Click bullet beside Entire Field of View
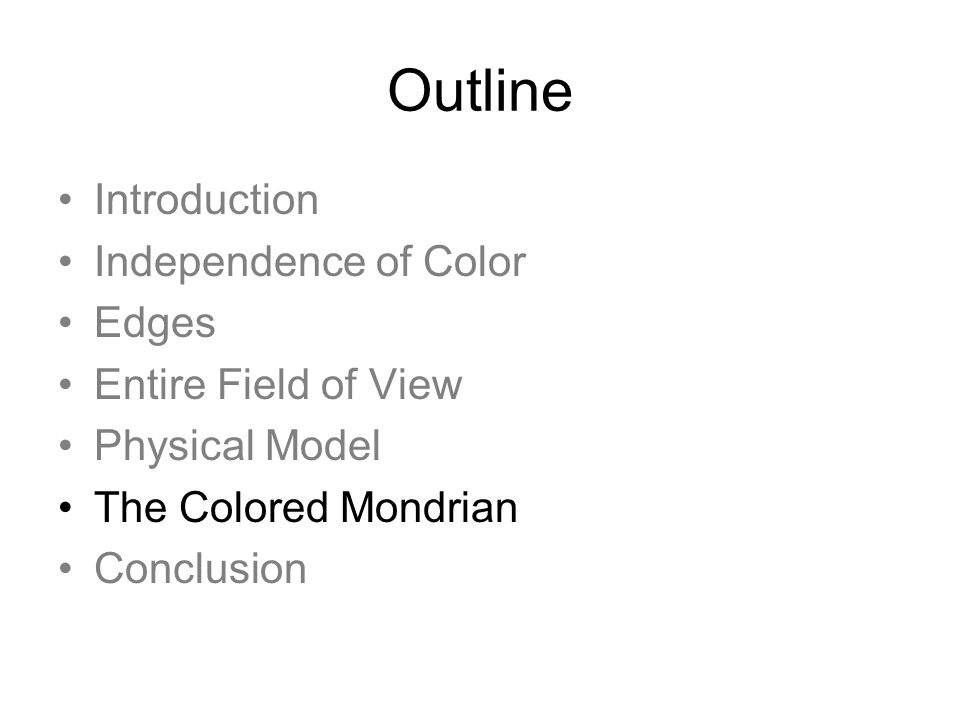The height and width of the screenshot is (720, 960). coord(66,384)
